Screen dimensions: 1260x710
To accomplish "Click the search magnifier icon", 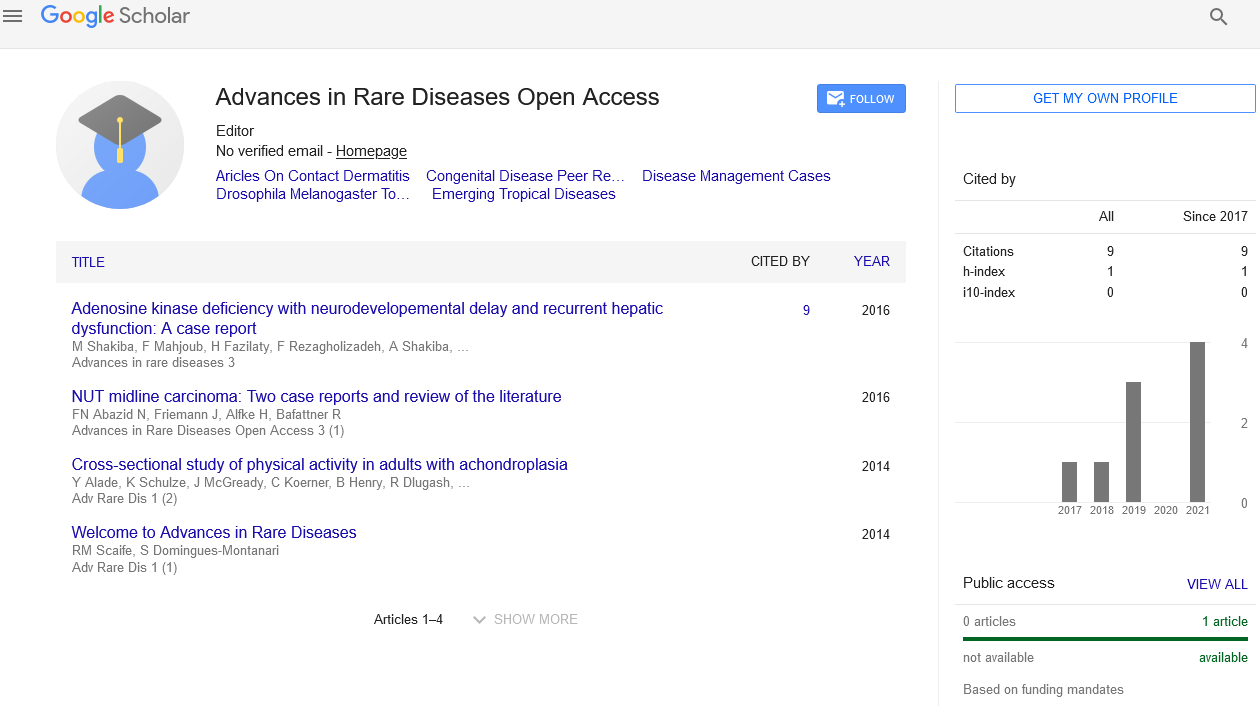I will pyautogui.click(x=1218, y=16).
